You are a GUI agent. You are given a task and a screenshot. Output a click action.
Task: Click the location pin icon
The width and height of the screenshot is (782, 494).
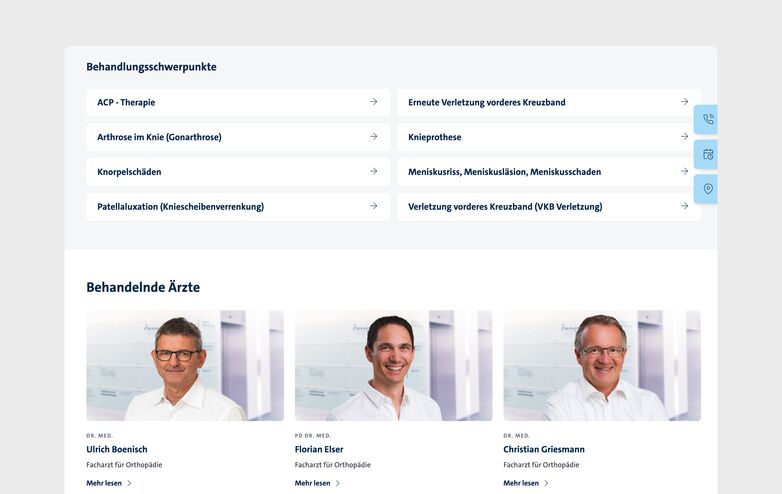(708, 189)
